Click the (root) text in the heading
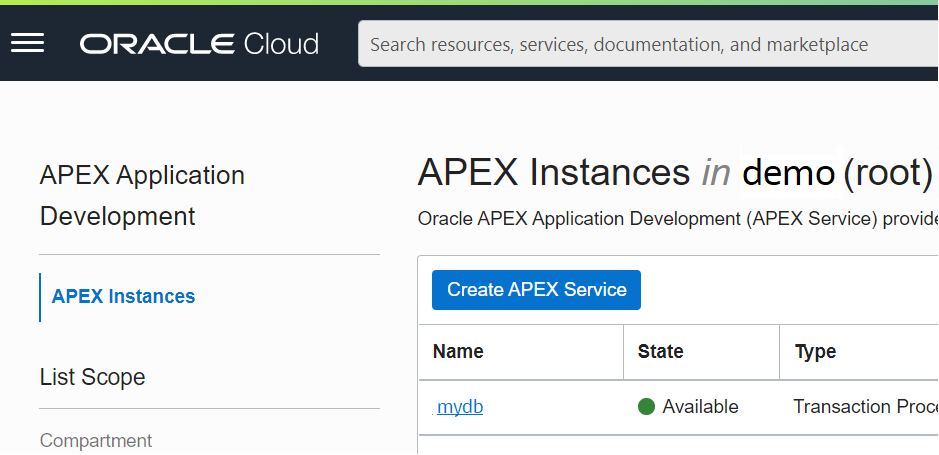 (888, 172)
